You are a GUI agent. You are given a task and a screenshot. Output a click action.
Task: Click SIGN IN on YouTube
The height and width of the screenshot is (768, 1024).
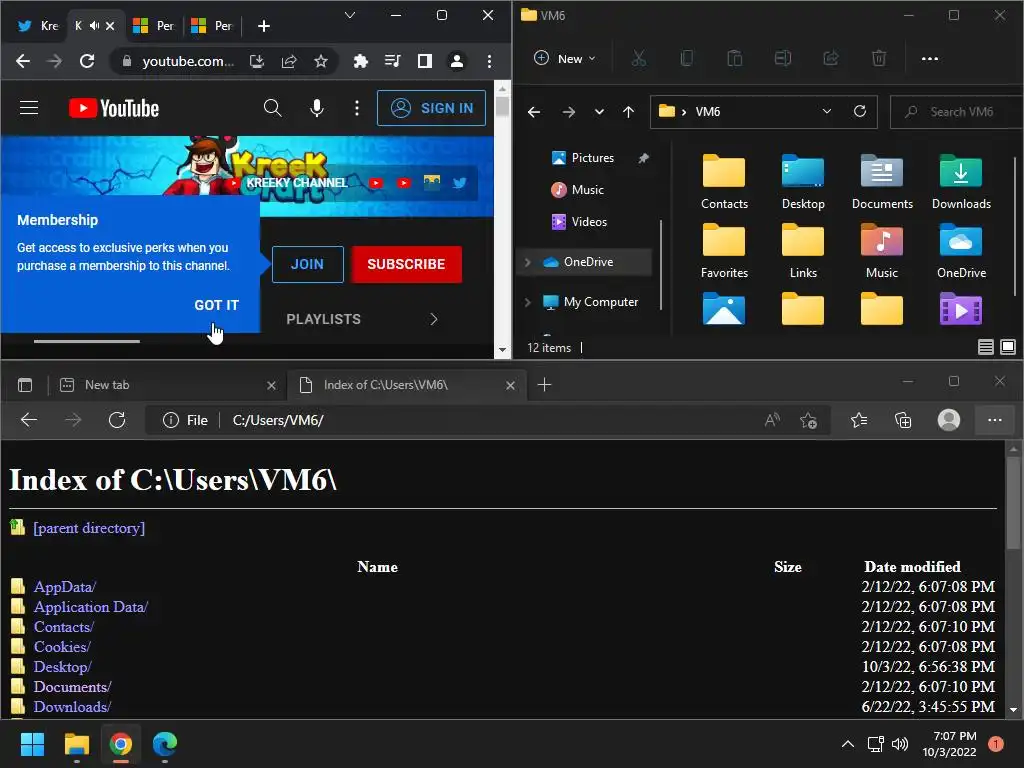click(x=431, y=108)
